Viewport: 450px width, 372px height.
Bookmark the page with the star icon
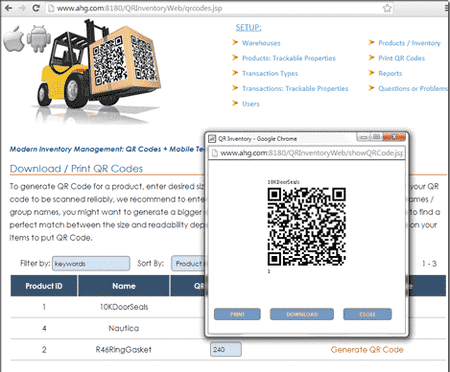(387, 8)
